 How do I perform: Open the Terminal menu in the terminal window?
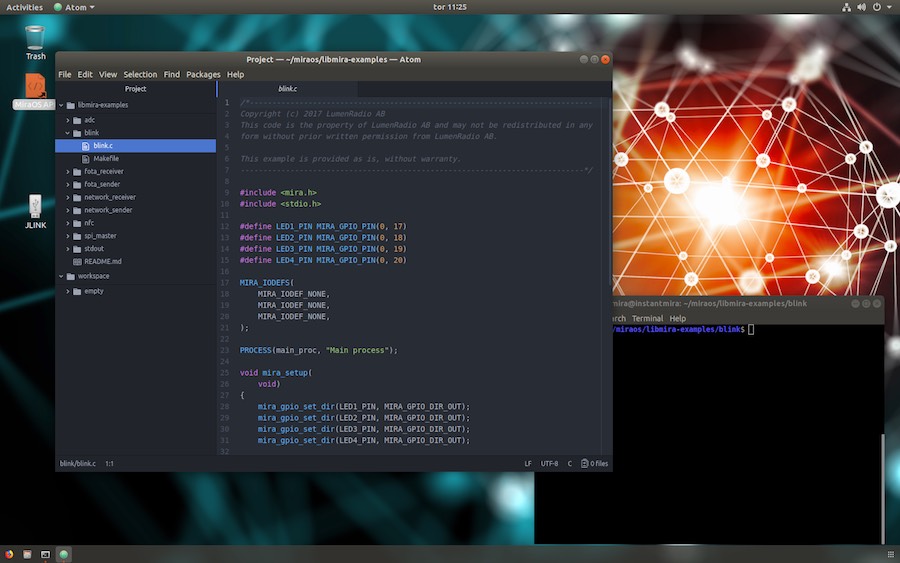[x=647, y=319]
